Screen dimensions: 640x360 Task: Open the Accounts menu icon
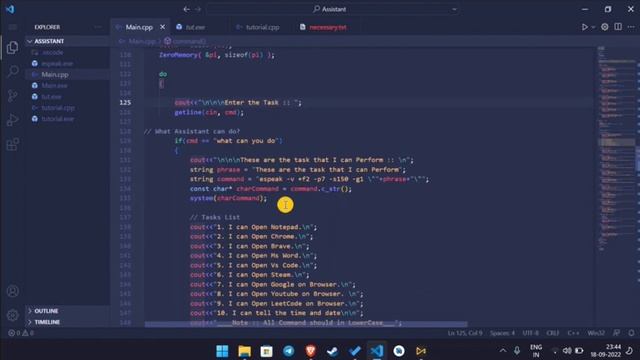[12, 291]
